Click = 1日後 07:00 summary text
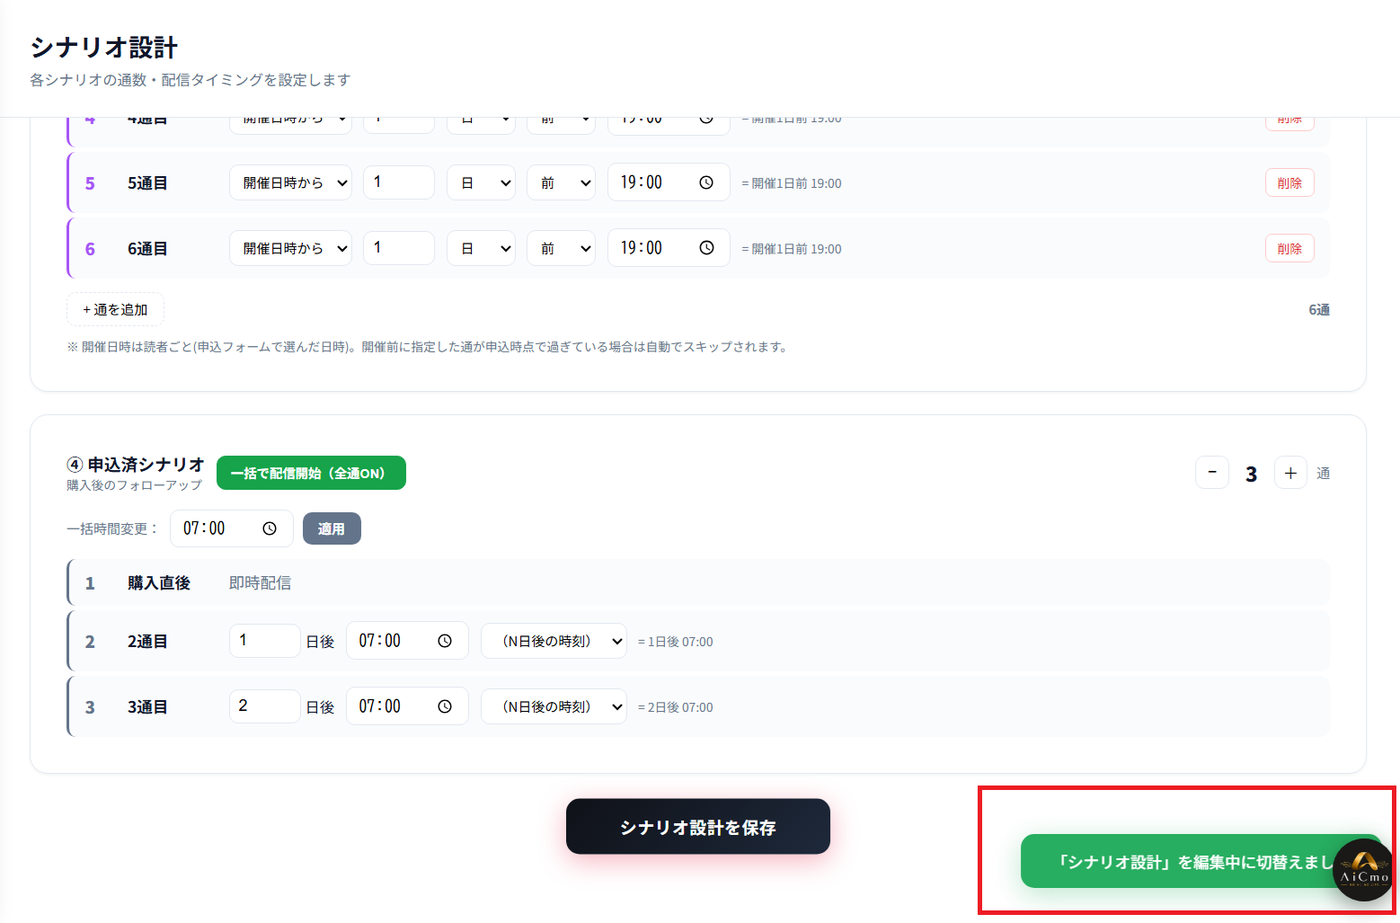The width and height of the screenshot is (1400, 923). 675,642
